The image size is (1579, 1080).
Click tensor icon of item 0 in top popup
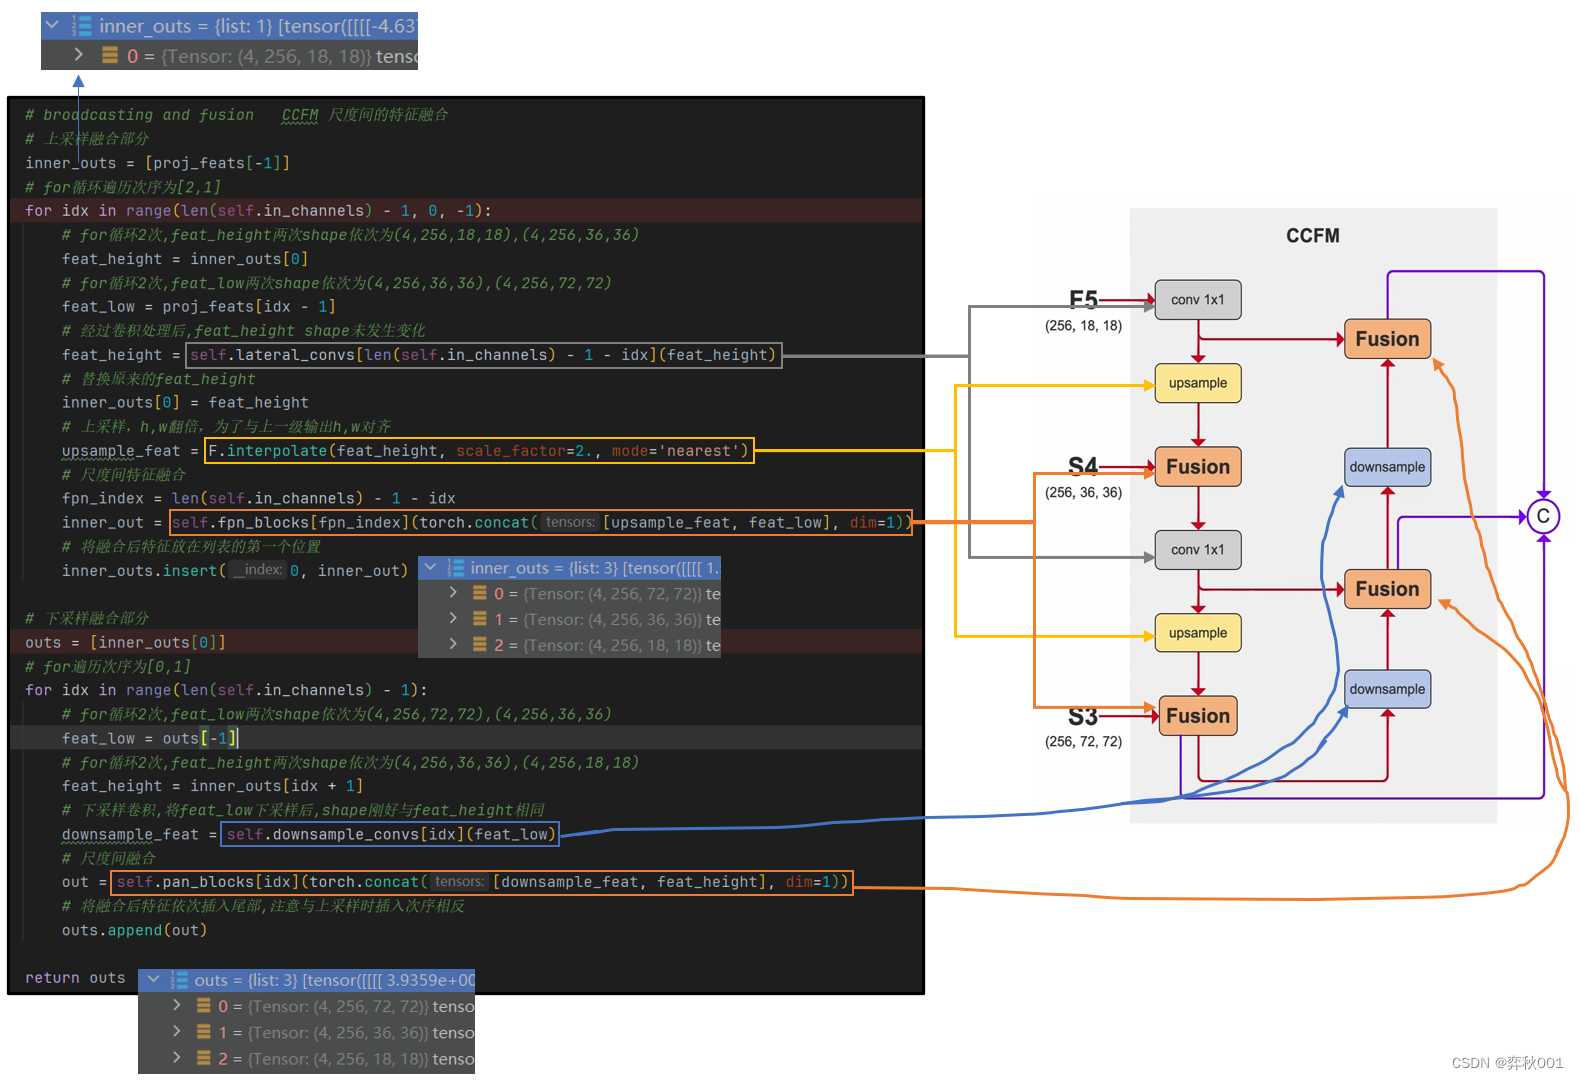click(110, 56)
